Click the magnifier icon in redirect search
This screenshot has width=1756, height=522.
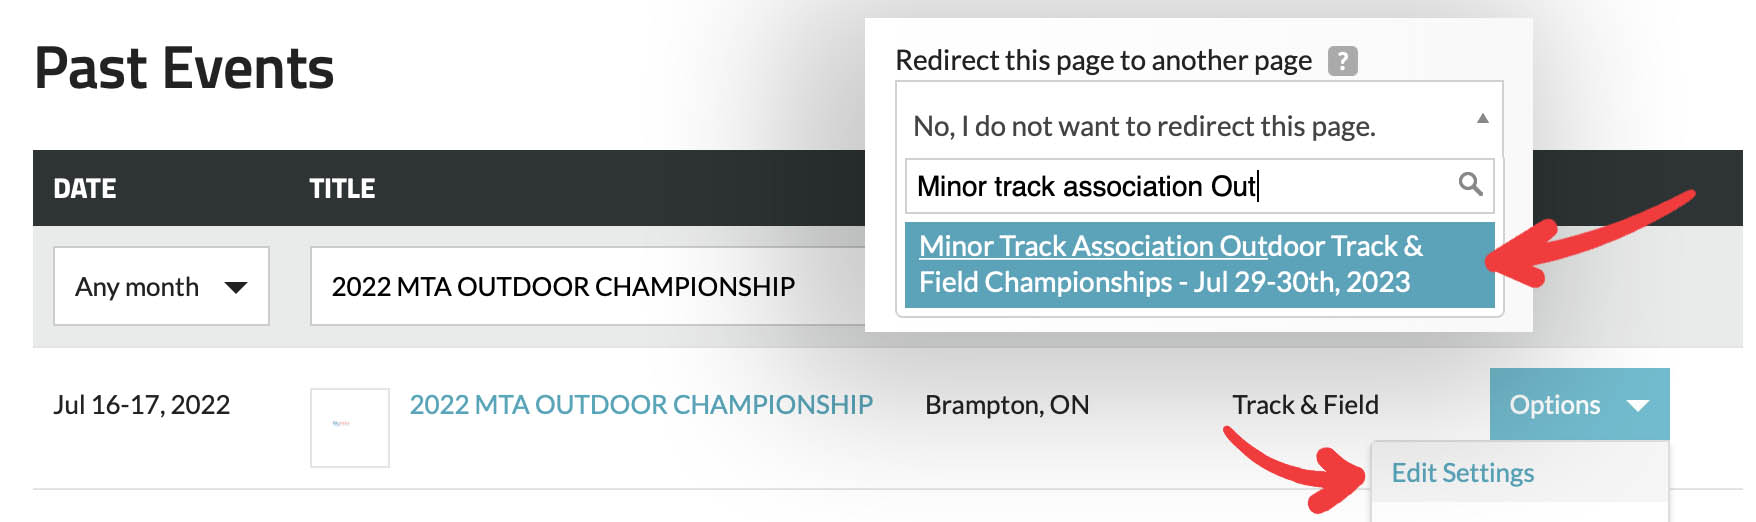1470,184
